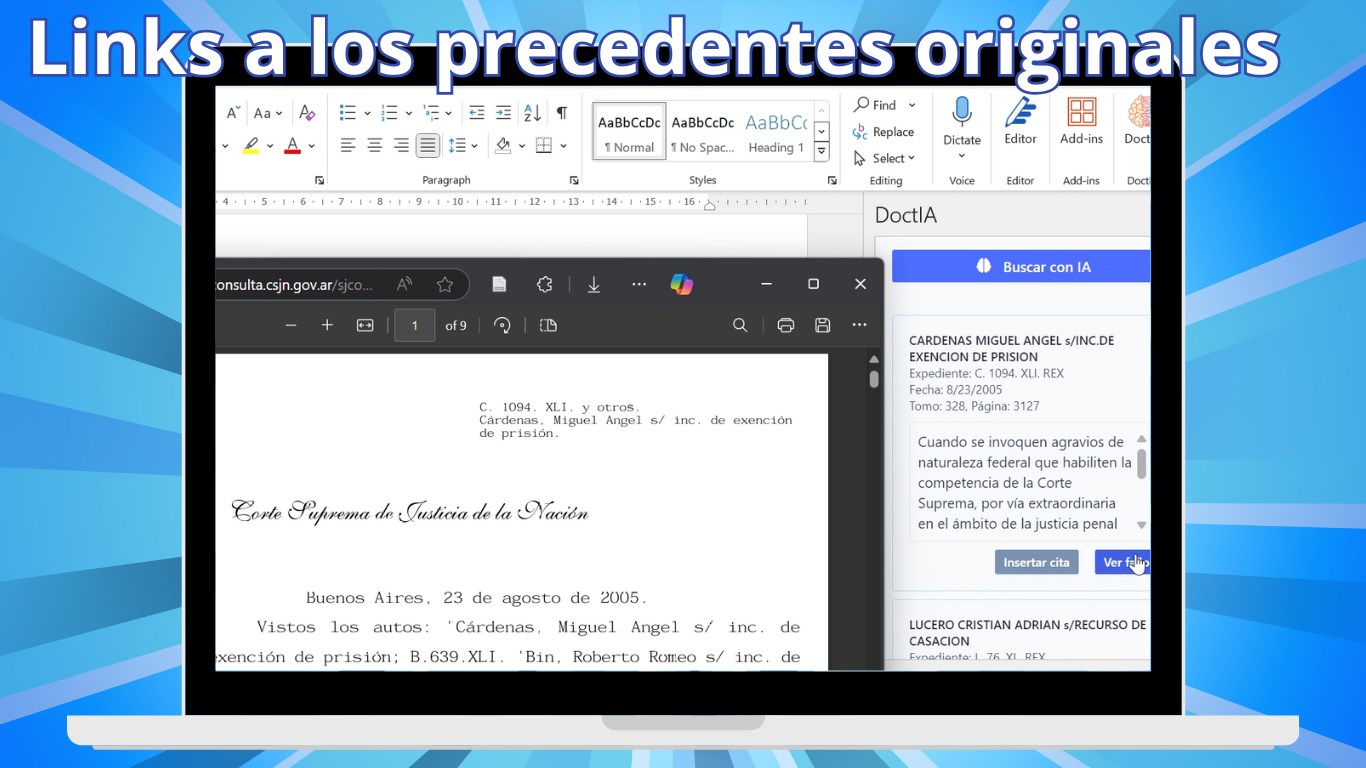1366x768 pixels.
Task: Click the Buscar con IA button
Action: 1021,267
